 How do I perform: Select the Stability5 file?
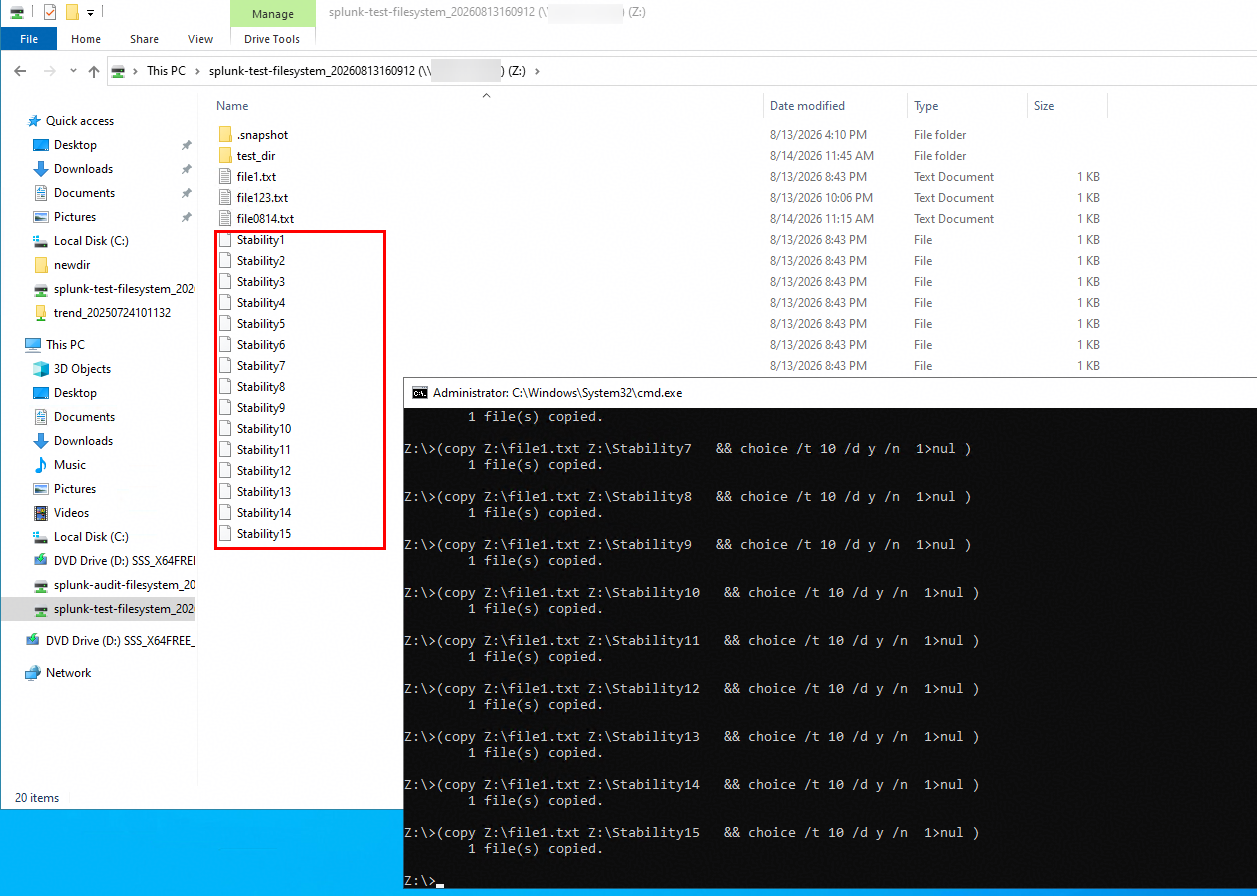click(261, 324)
